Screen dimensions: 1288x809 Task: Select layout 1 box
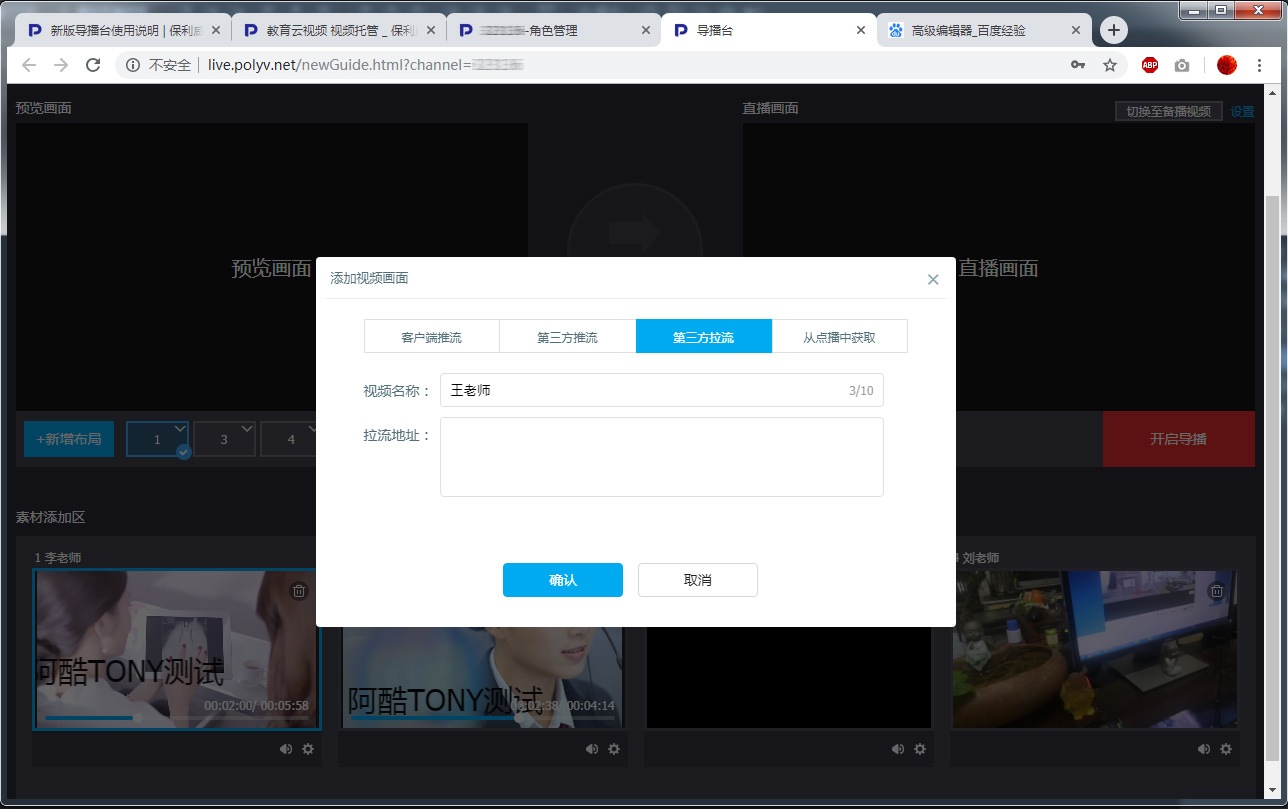coord(157,439)
